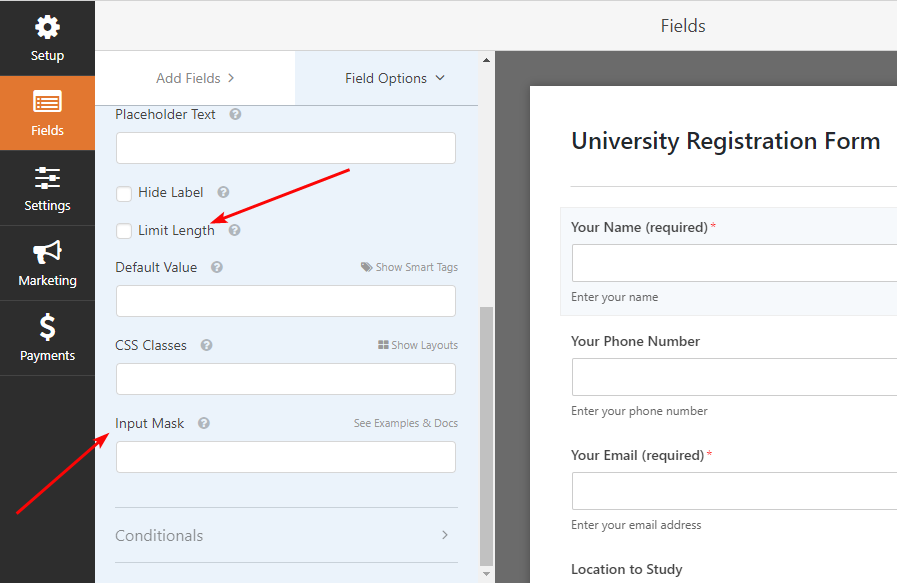The image size is (897, 583).
Task: Click Show Layouts link
Action: [x=417, y=345]
